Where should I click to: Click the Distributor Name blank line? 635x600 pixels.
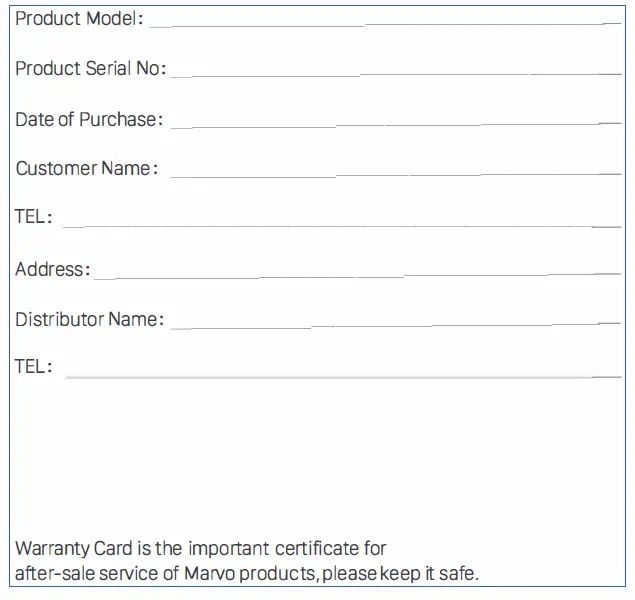(395, 325)
